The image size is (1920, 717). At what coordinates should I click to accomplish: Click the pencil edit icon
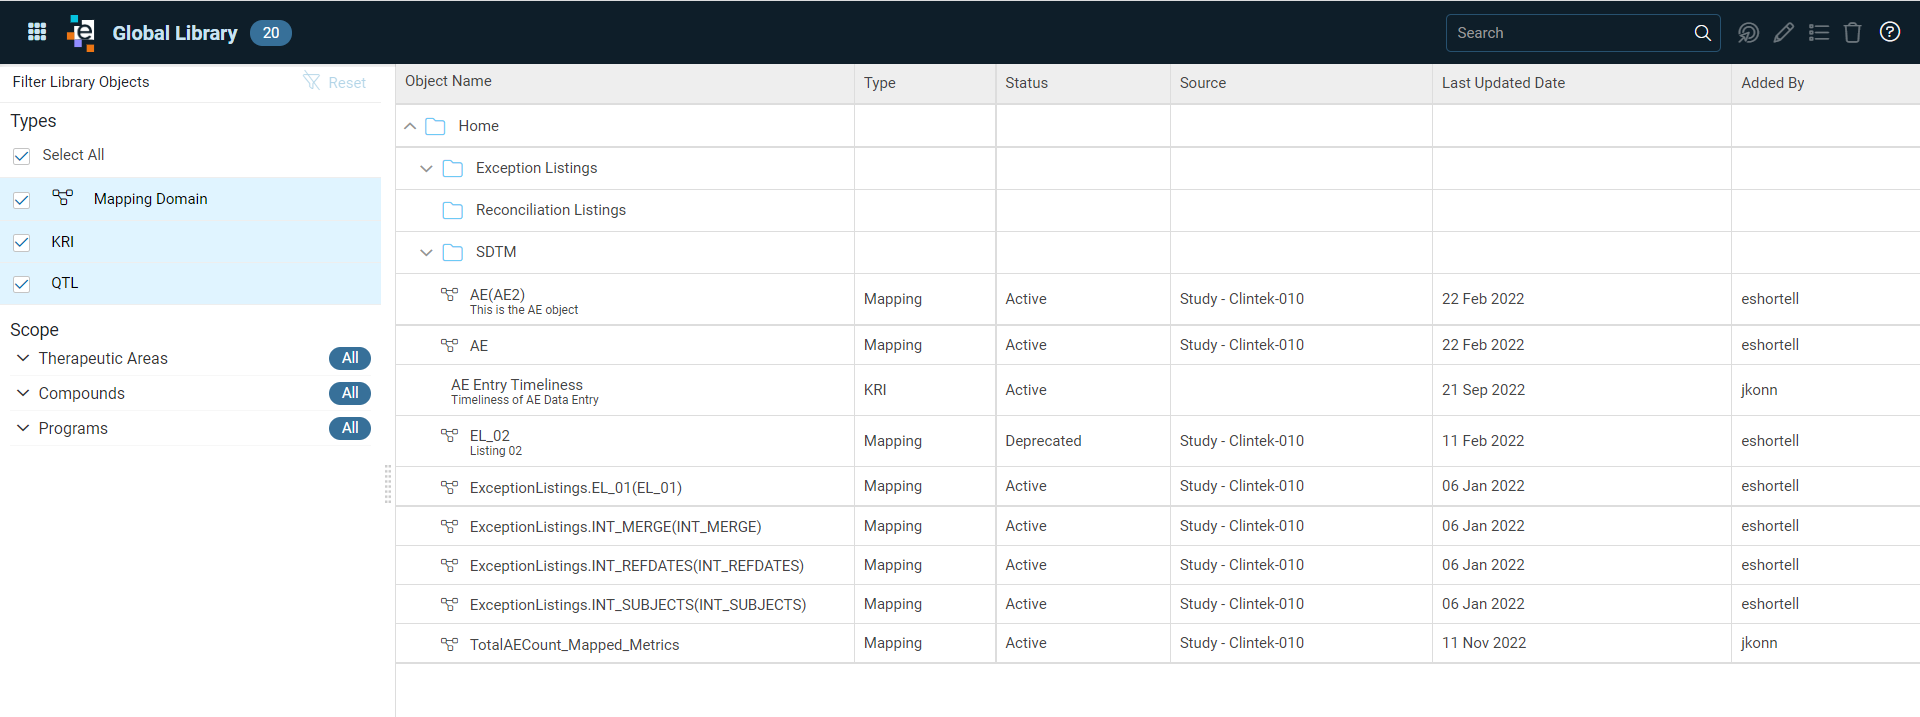(x=1783, y=33)
